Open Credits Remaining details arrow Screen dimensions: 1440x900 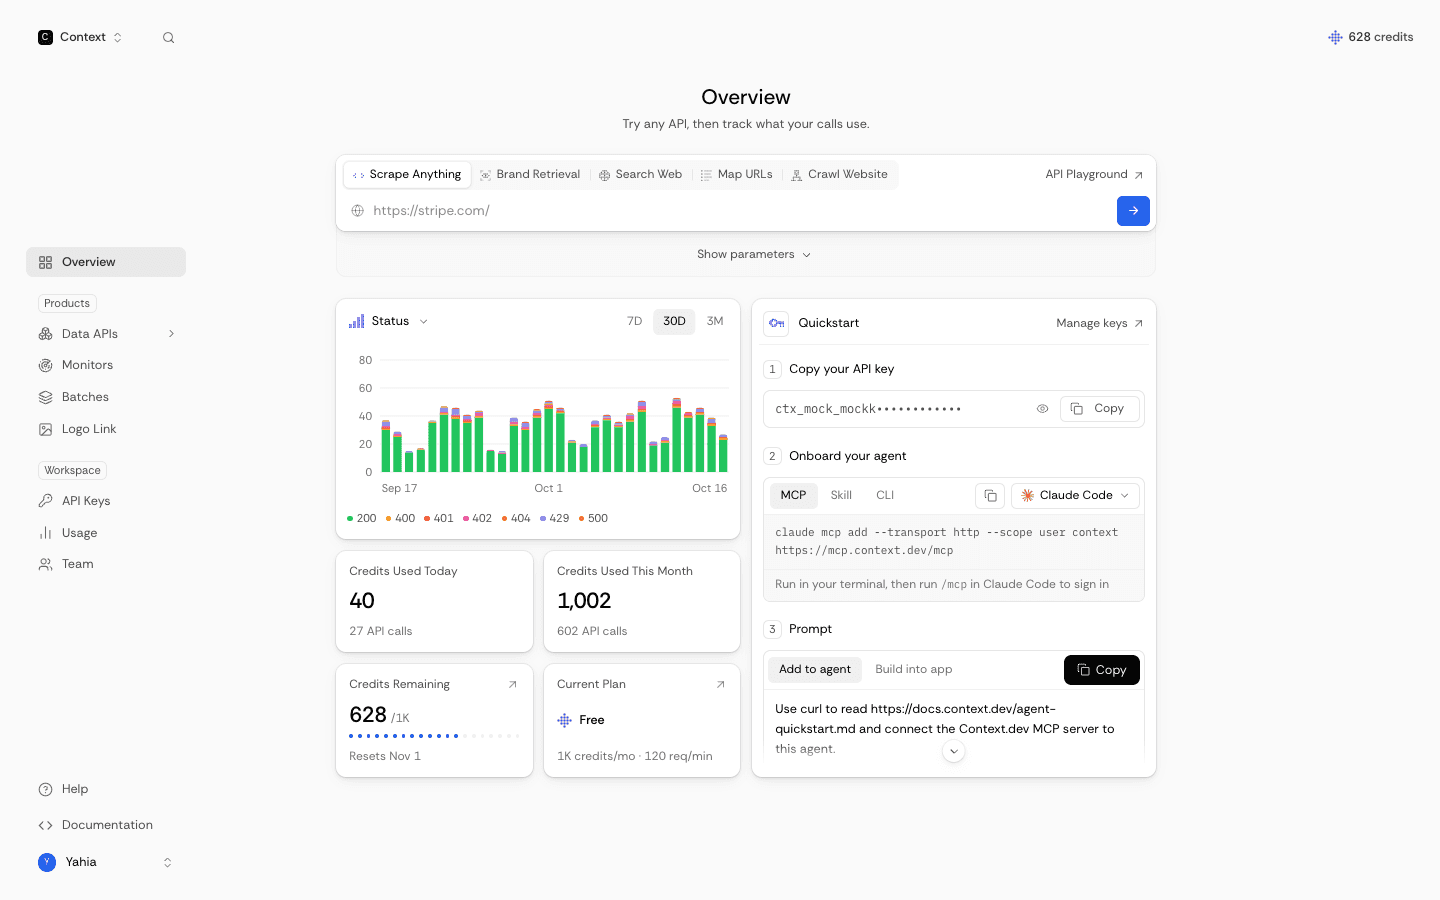point(513,685)
